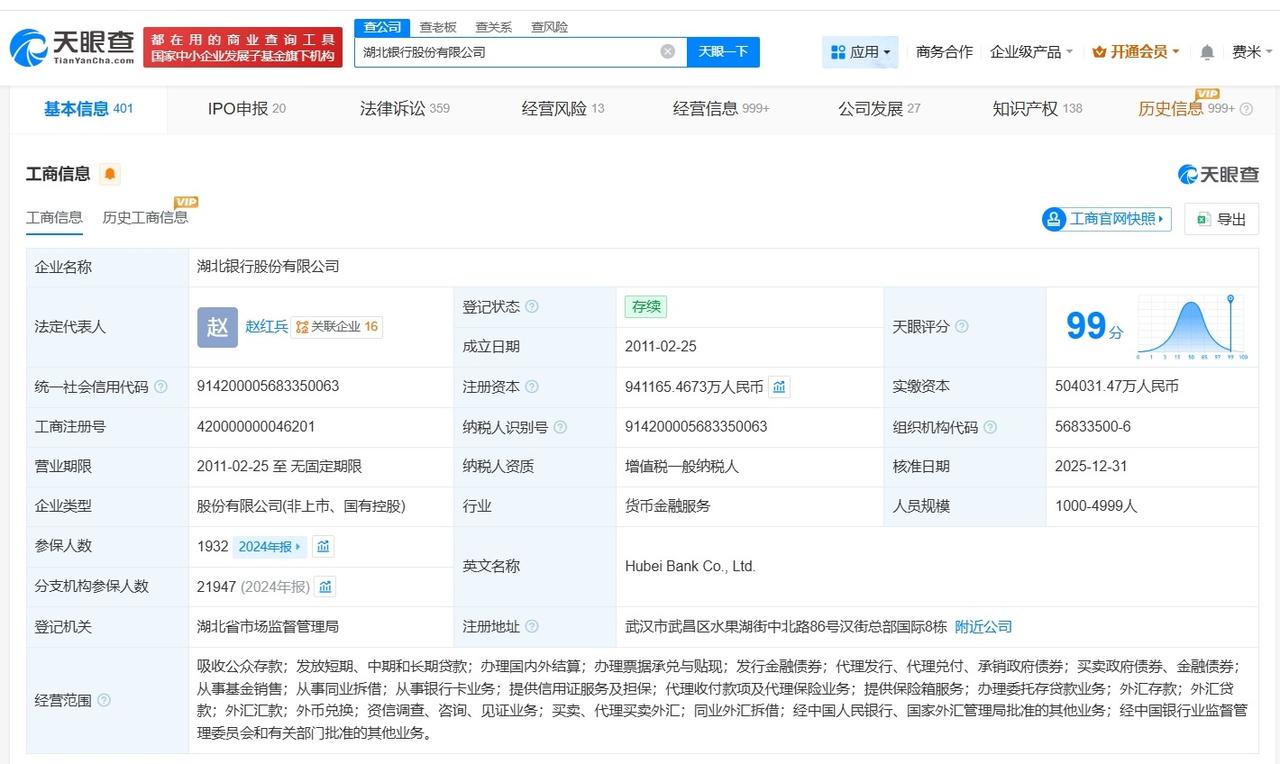This screenshot has height=764, width=1280.
Task: Expand the 应用 dropdown menu
Action: click(860, 52)
